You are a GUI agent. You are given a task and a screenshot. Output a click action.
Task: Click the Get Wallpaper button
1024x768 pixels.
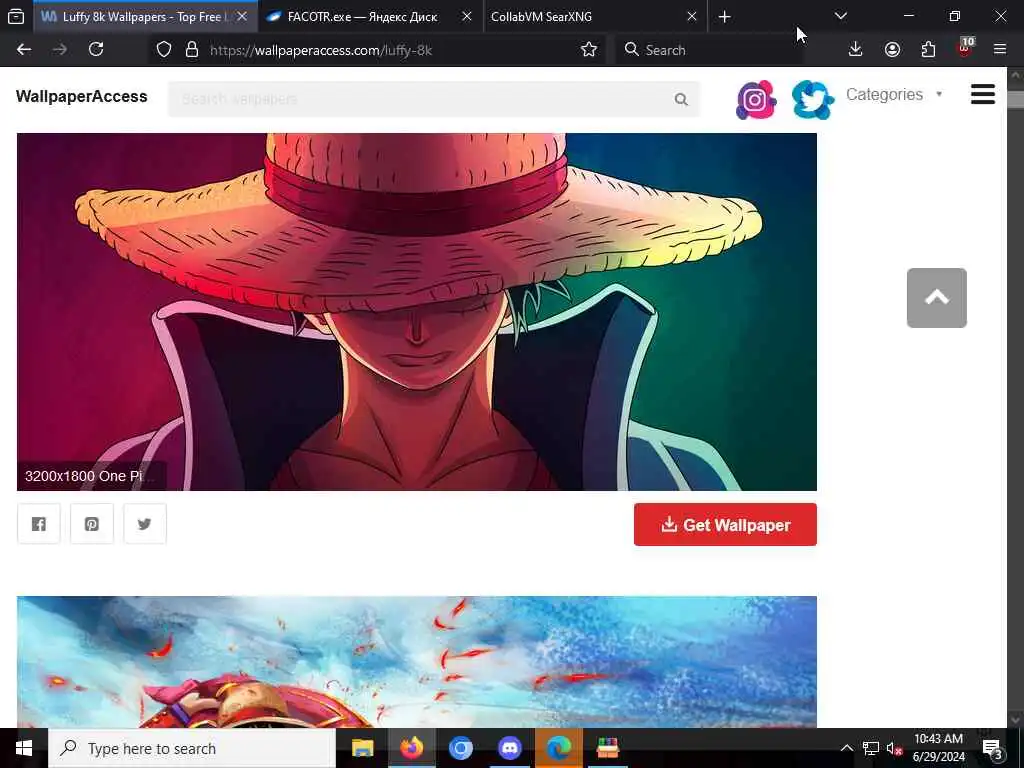click(x=725, y=524)
